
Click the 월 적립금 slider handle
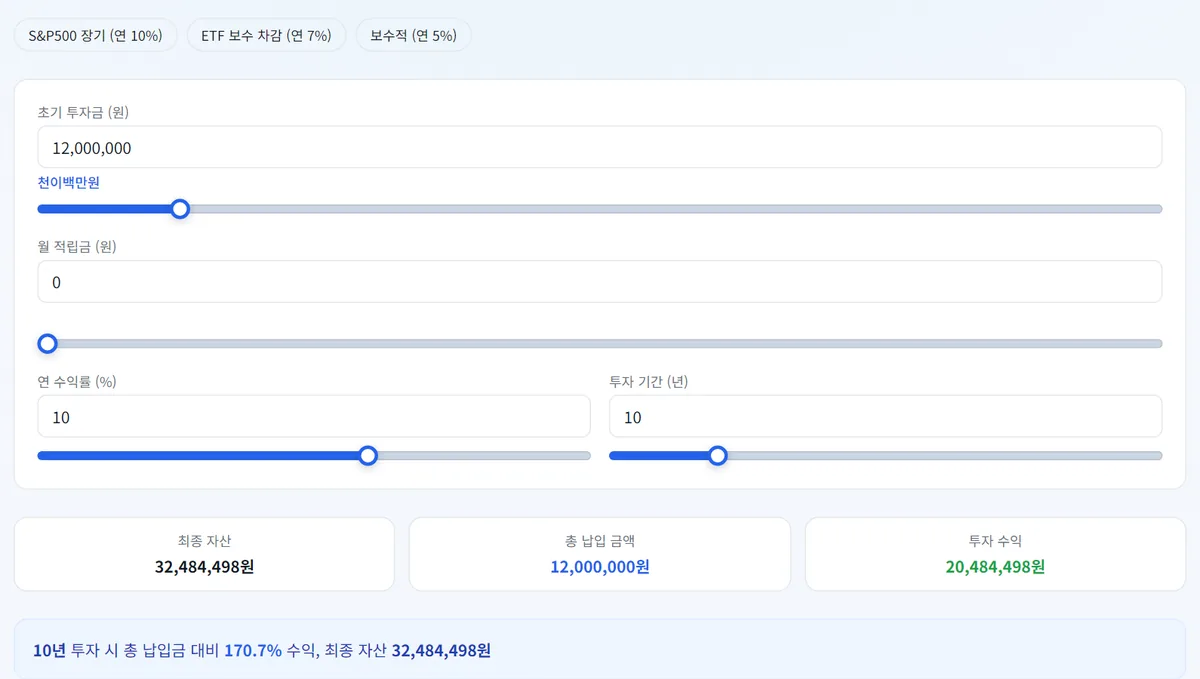tap(47, 344)
